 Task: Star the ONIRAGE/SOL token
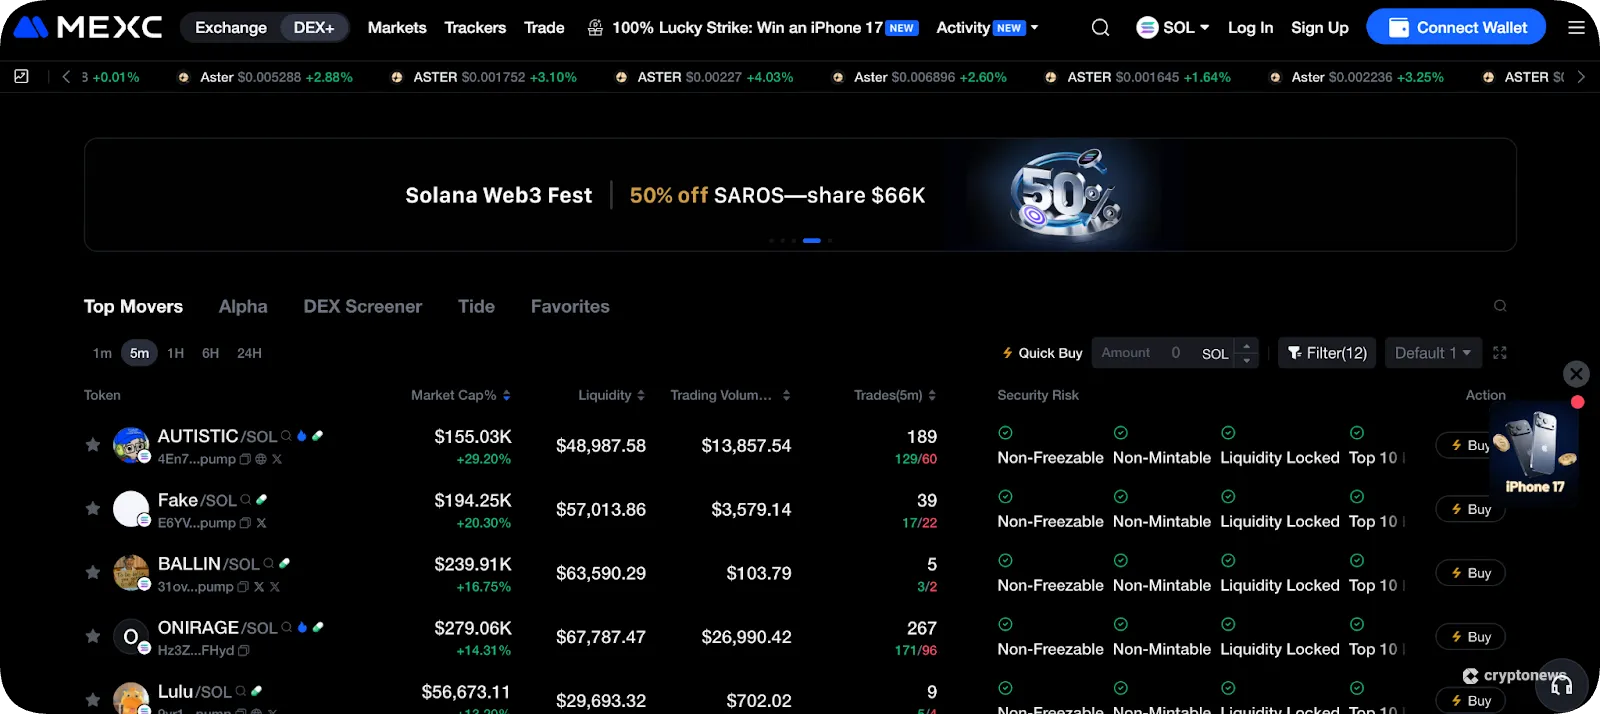[x=93, y=636]
